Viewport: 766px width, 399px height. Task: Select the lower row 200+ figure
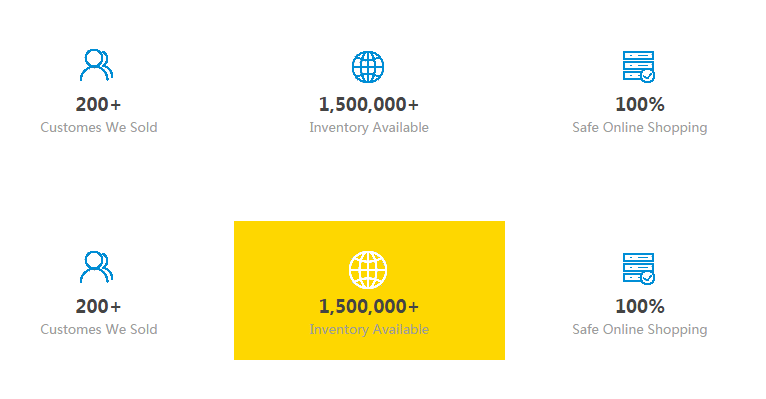[98, 307]
